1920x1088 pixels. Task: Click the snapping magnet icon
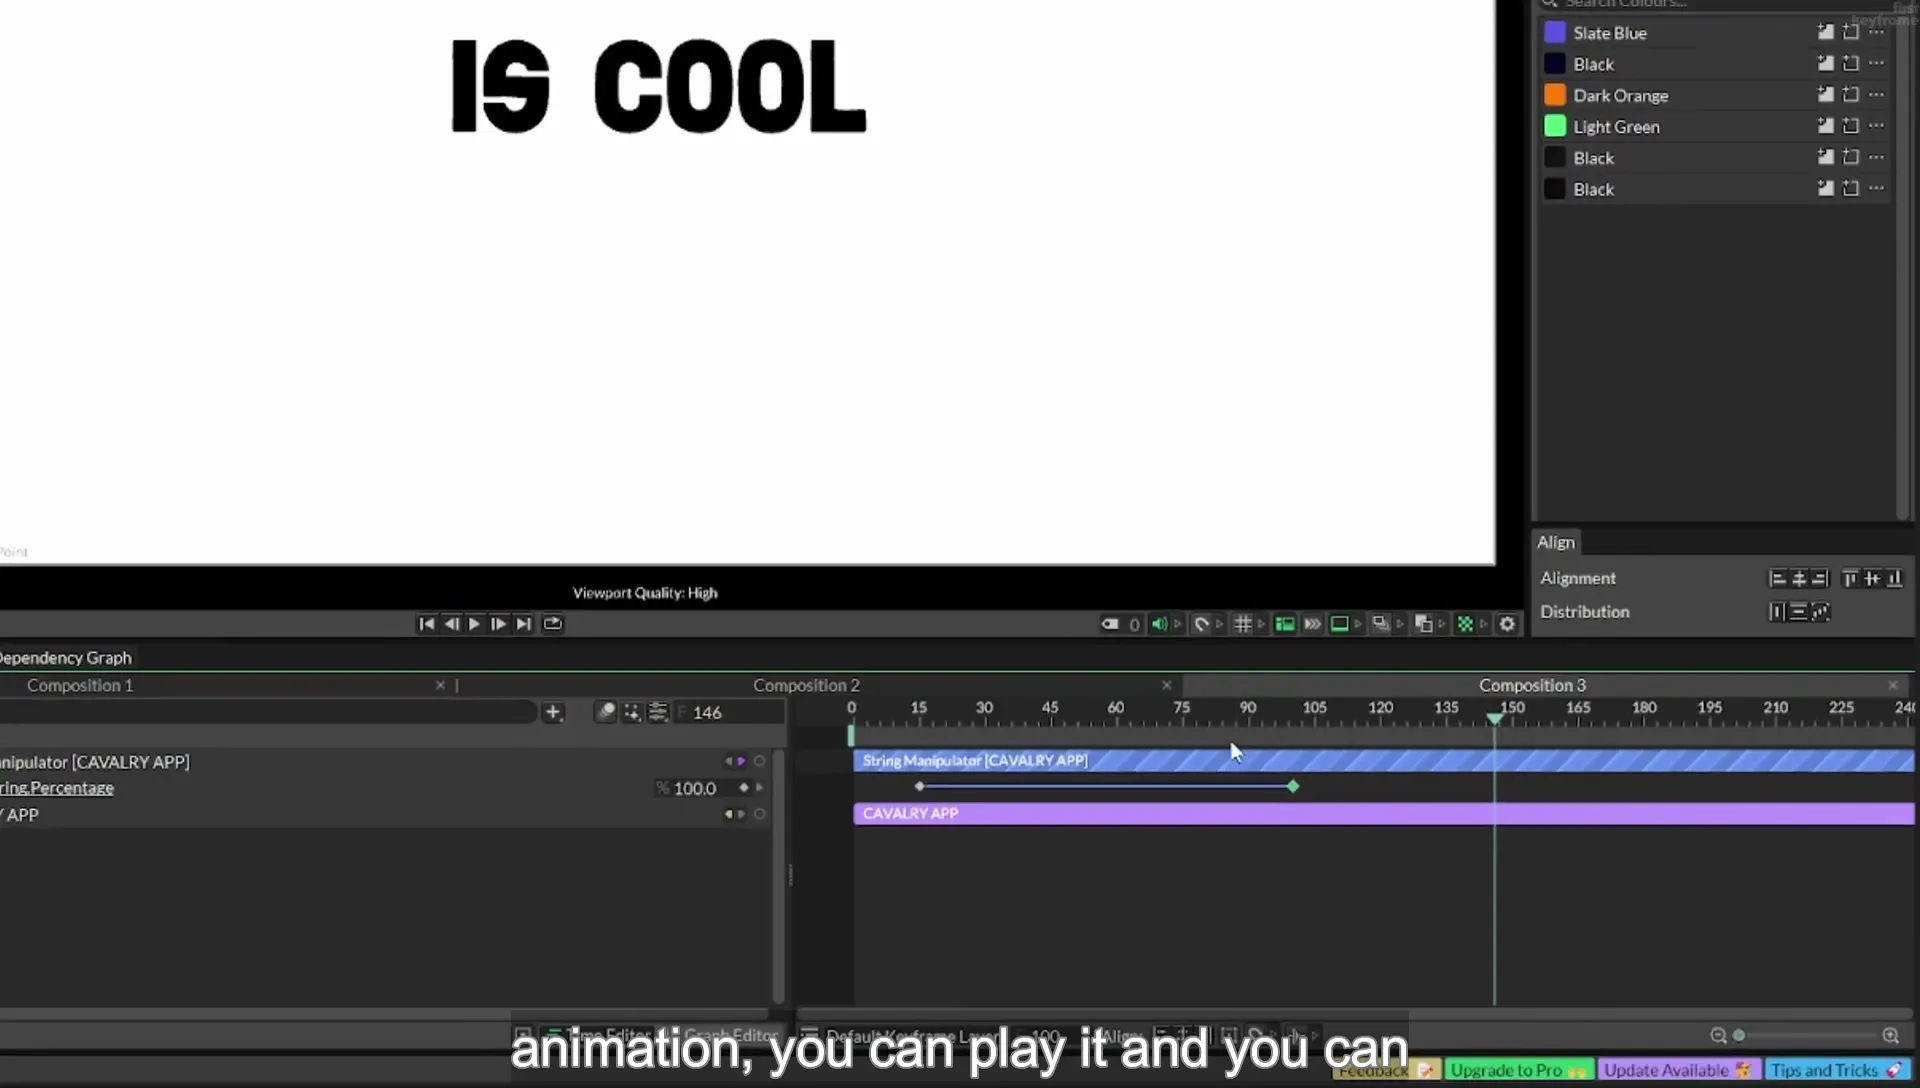pyautogui.click(x=1201, y=624)
